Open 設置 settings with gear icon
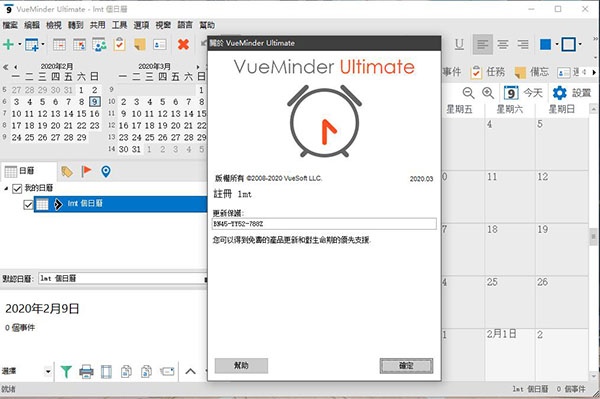This screenshot has width=600, height=399. pyautogui.click(x=572, y=93)
